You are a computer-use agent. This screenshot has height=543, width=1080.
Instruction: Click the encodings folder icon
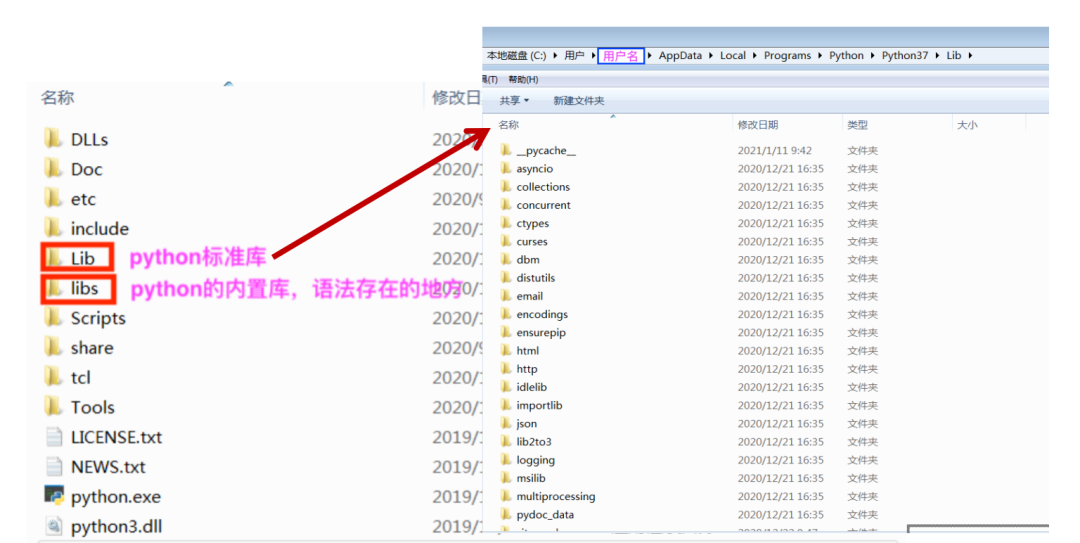pos(506,314)
